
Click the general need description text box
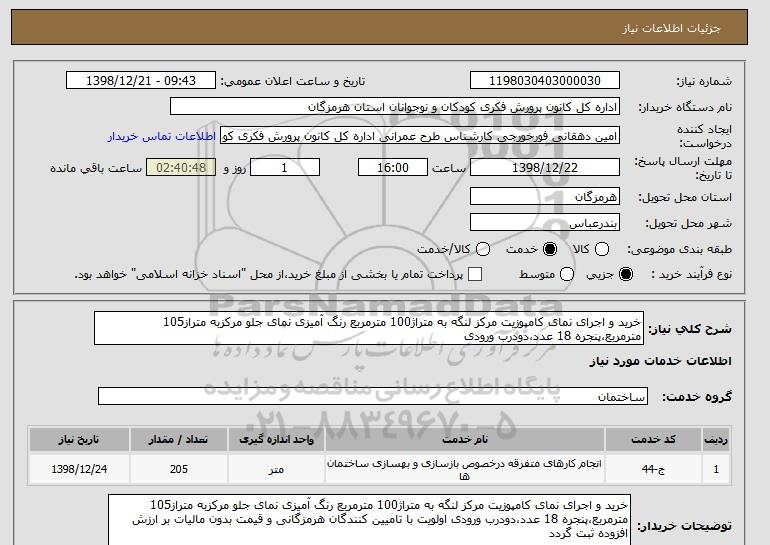(369, 328)
